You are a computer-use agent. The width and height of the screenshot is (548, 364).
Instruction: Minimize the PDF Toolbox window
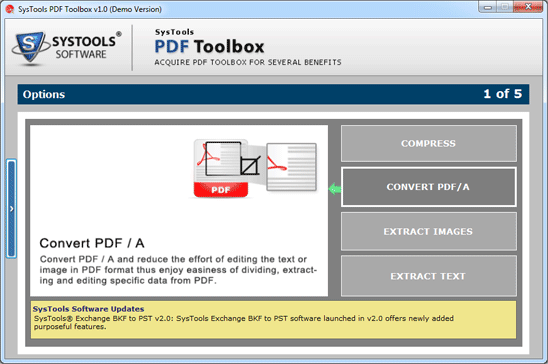click(488, 7)
